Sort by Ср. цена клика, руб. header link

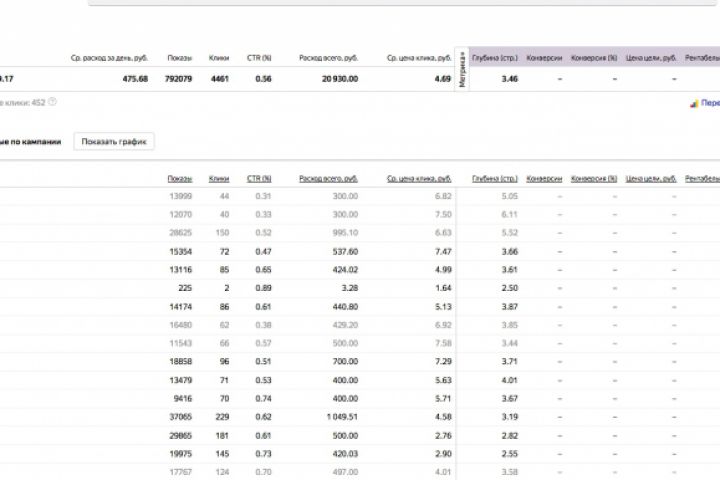point(419,179)
